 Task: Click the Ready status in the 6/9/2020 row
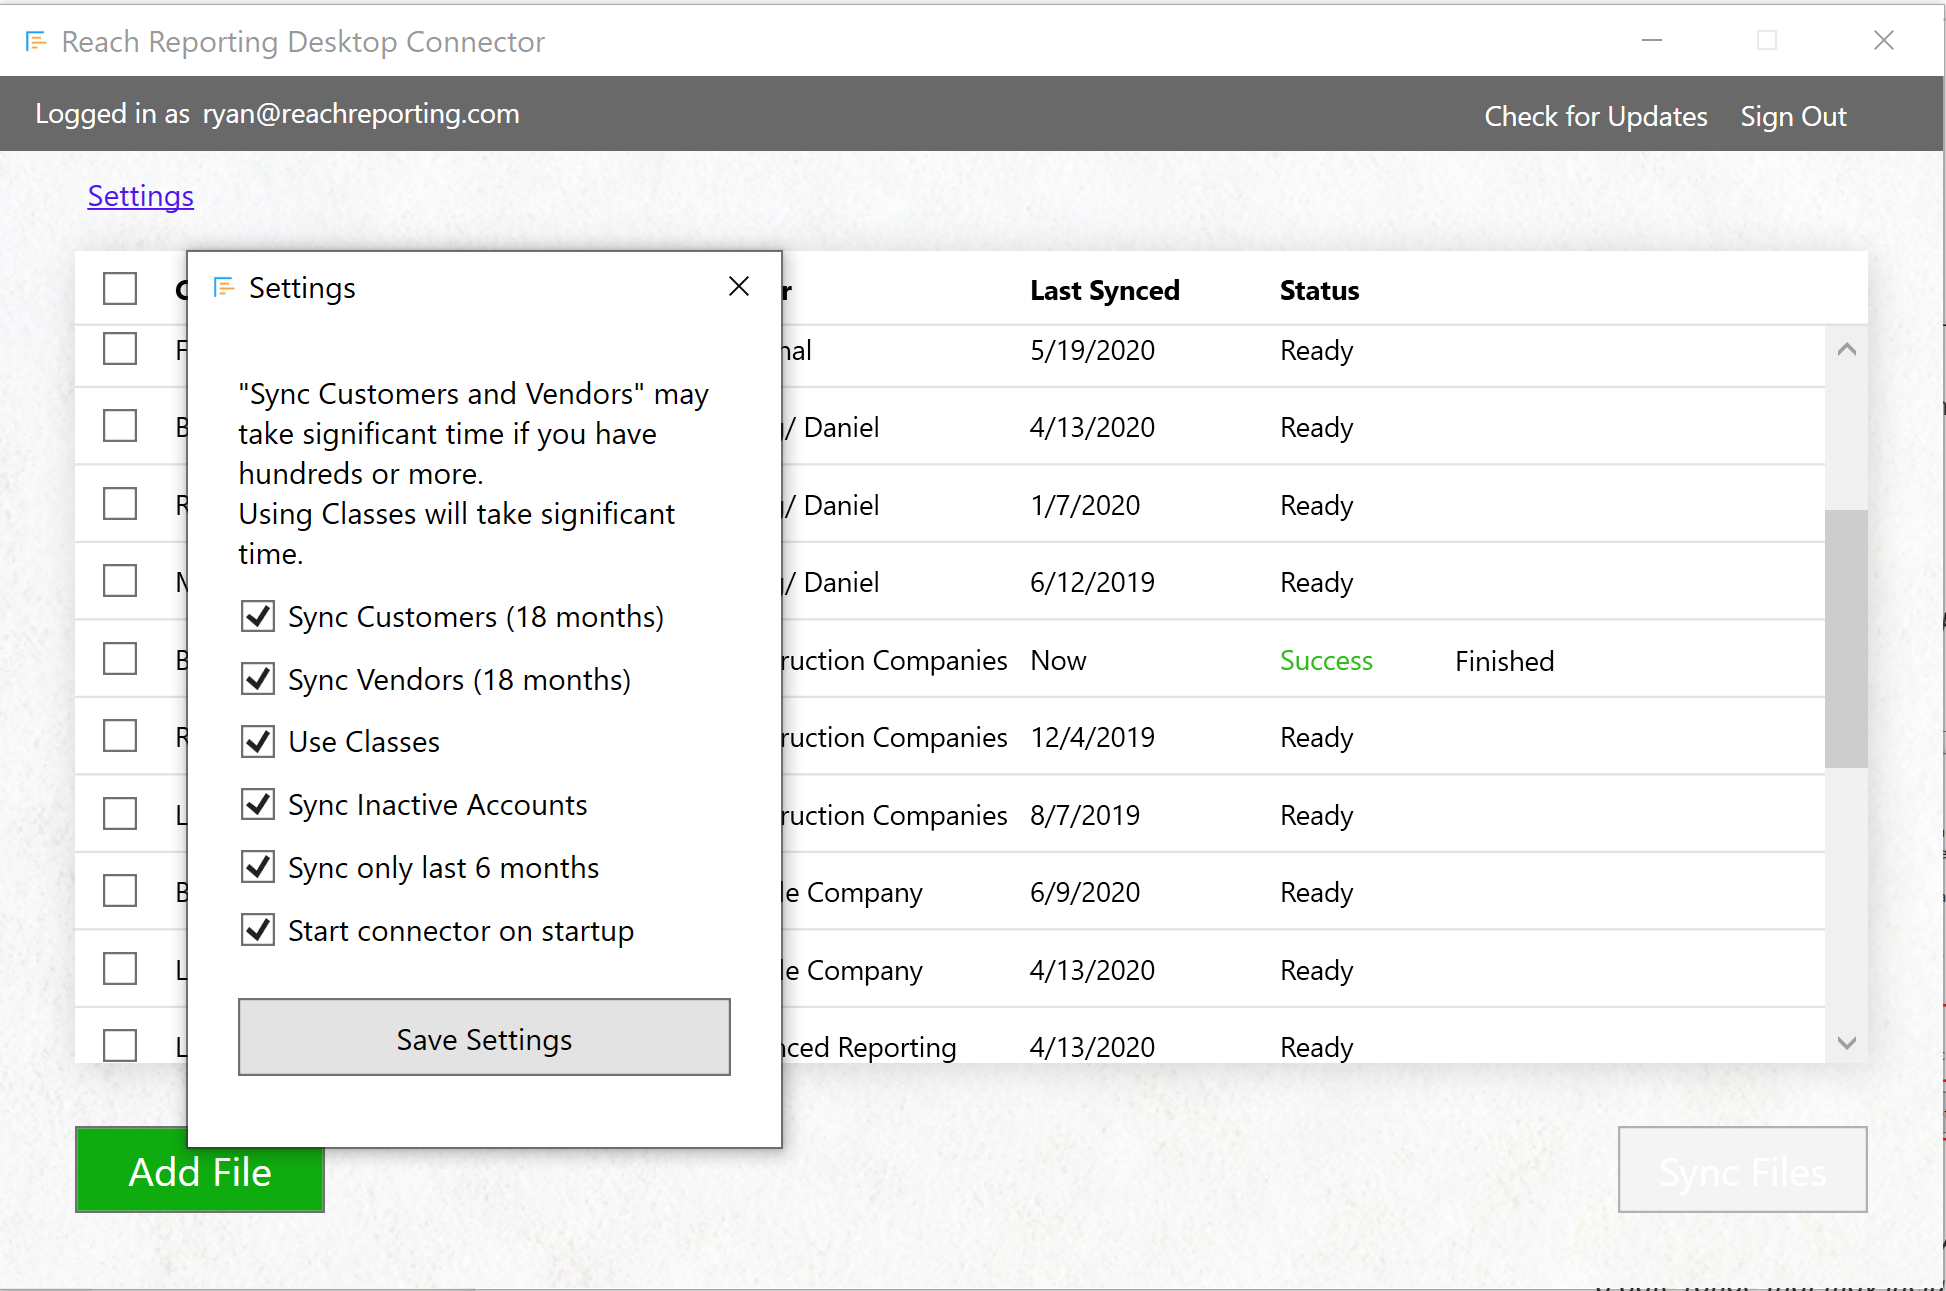[1316, 893]
